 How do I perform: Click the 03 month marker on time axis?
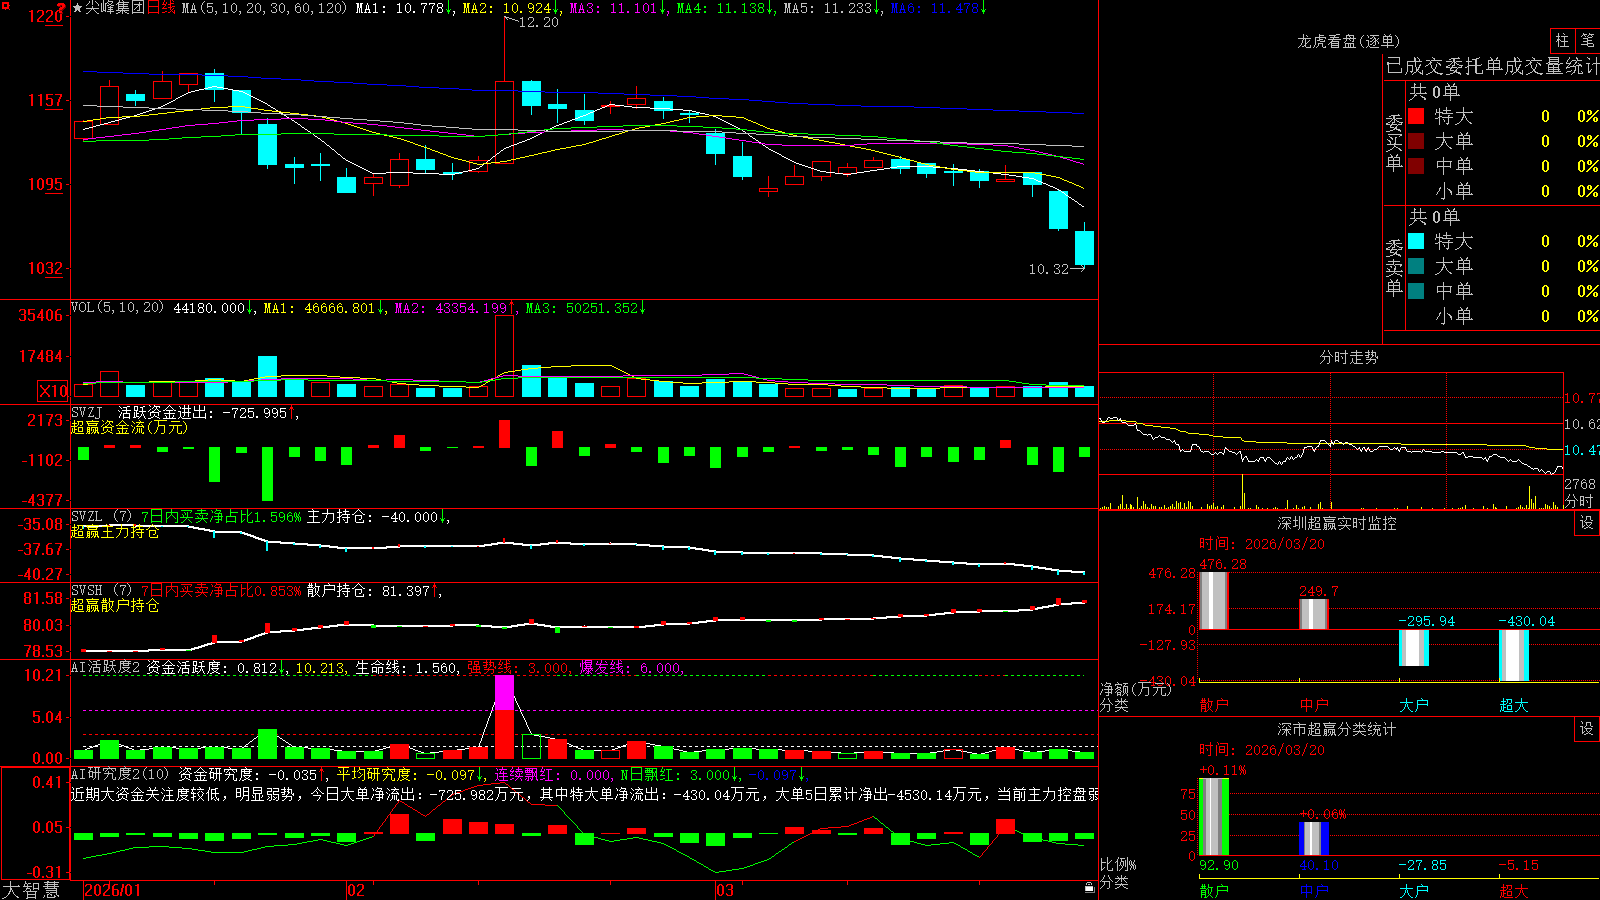[x=725, y=890]
